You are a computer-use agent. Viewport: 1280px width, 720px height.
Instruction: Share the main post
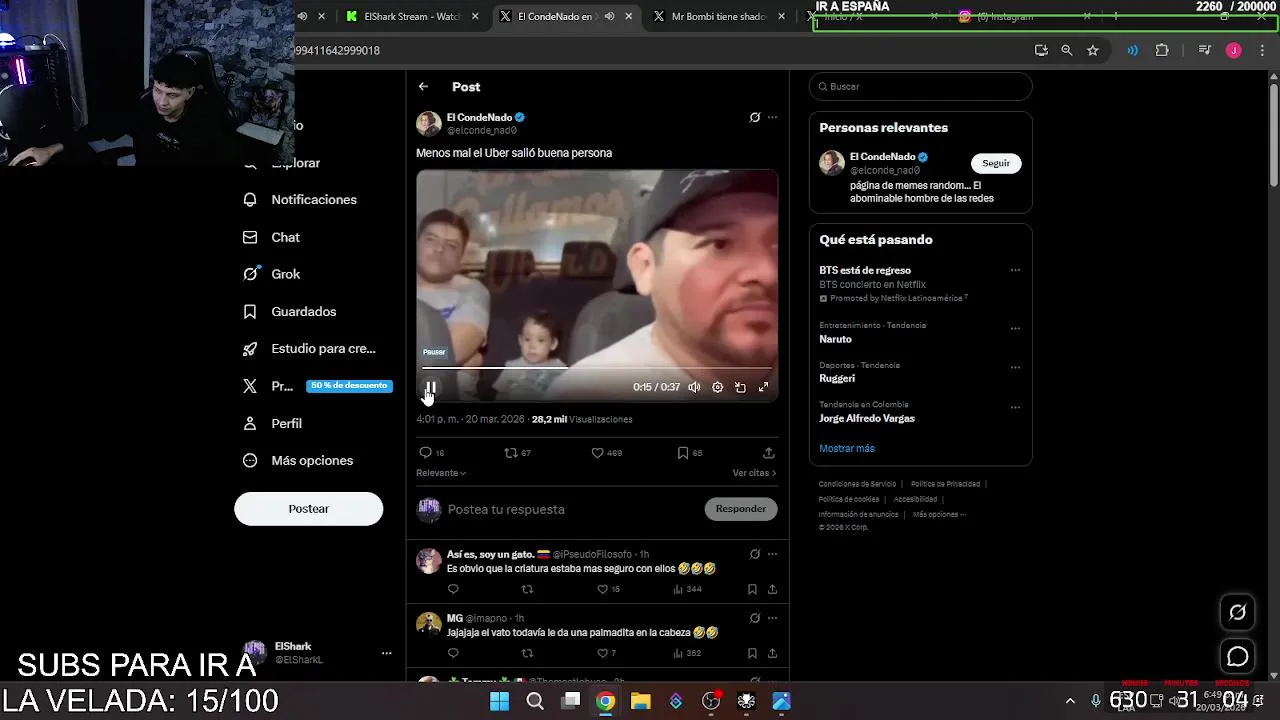[769, 453]
